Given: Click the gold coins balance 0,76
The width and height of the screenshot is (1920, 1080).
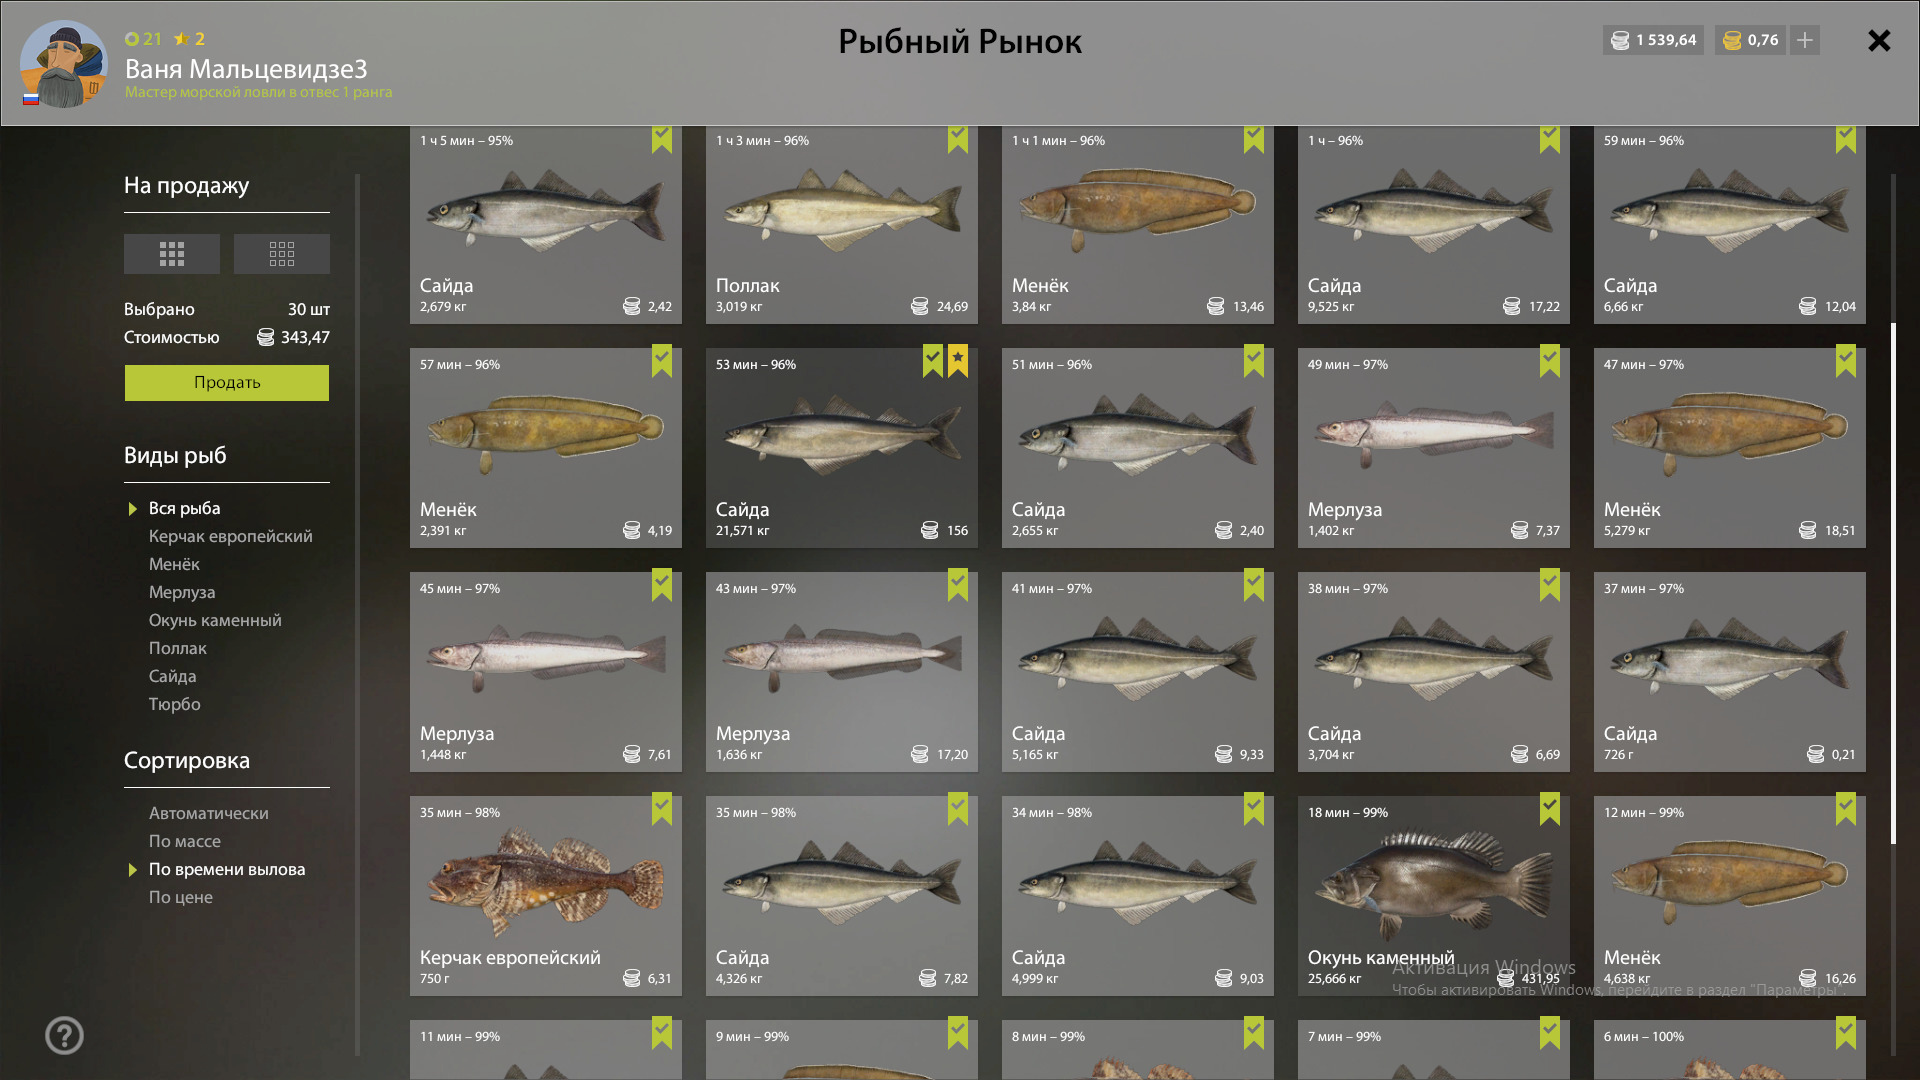Looking at the screenshot, I should coord(1751,40).
